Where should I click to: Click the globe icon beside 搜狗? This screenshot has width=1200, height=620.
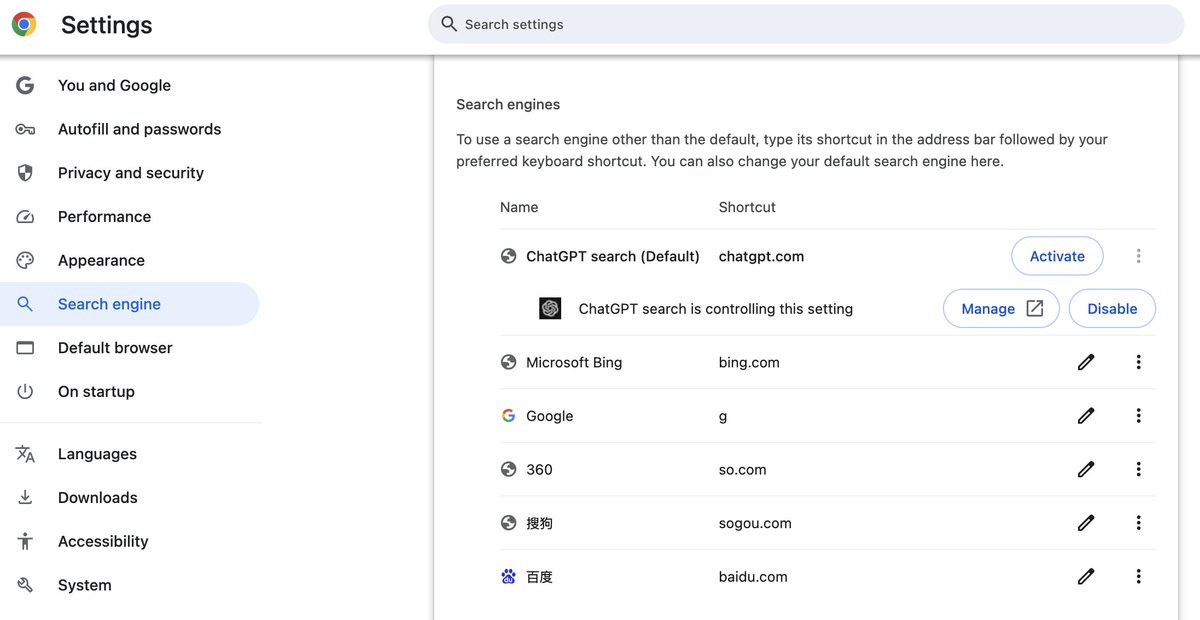pos(509,523)
